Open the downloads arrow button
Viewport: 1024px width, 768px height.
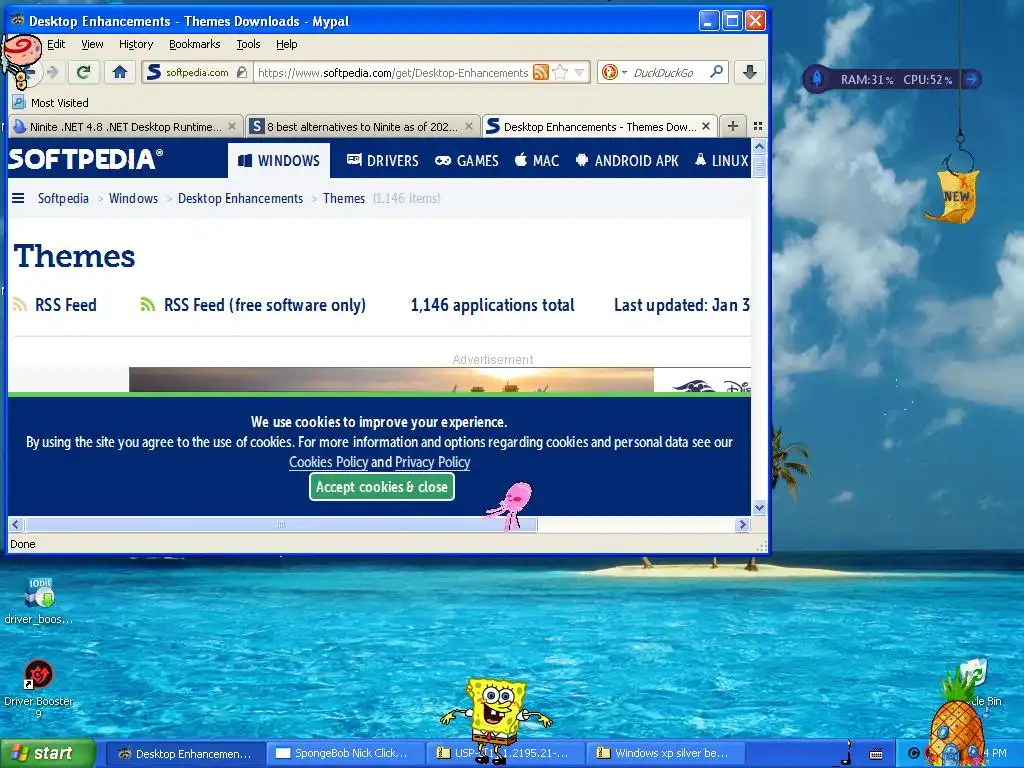point(750,72)
